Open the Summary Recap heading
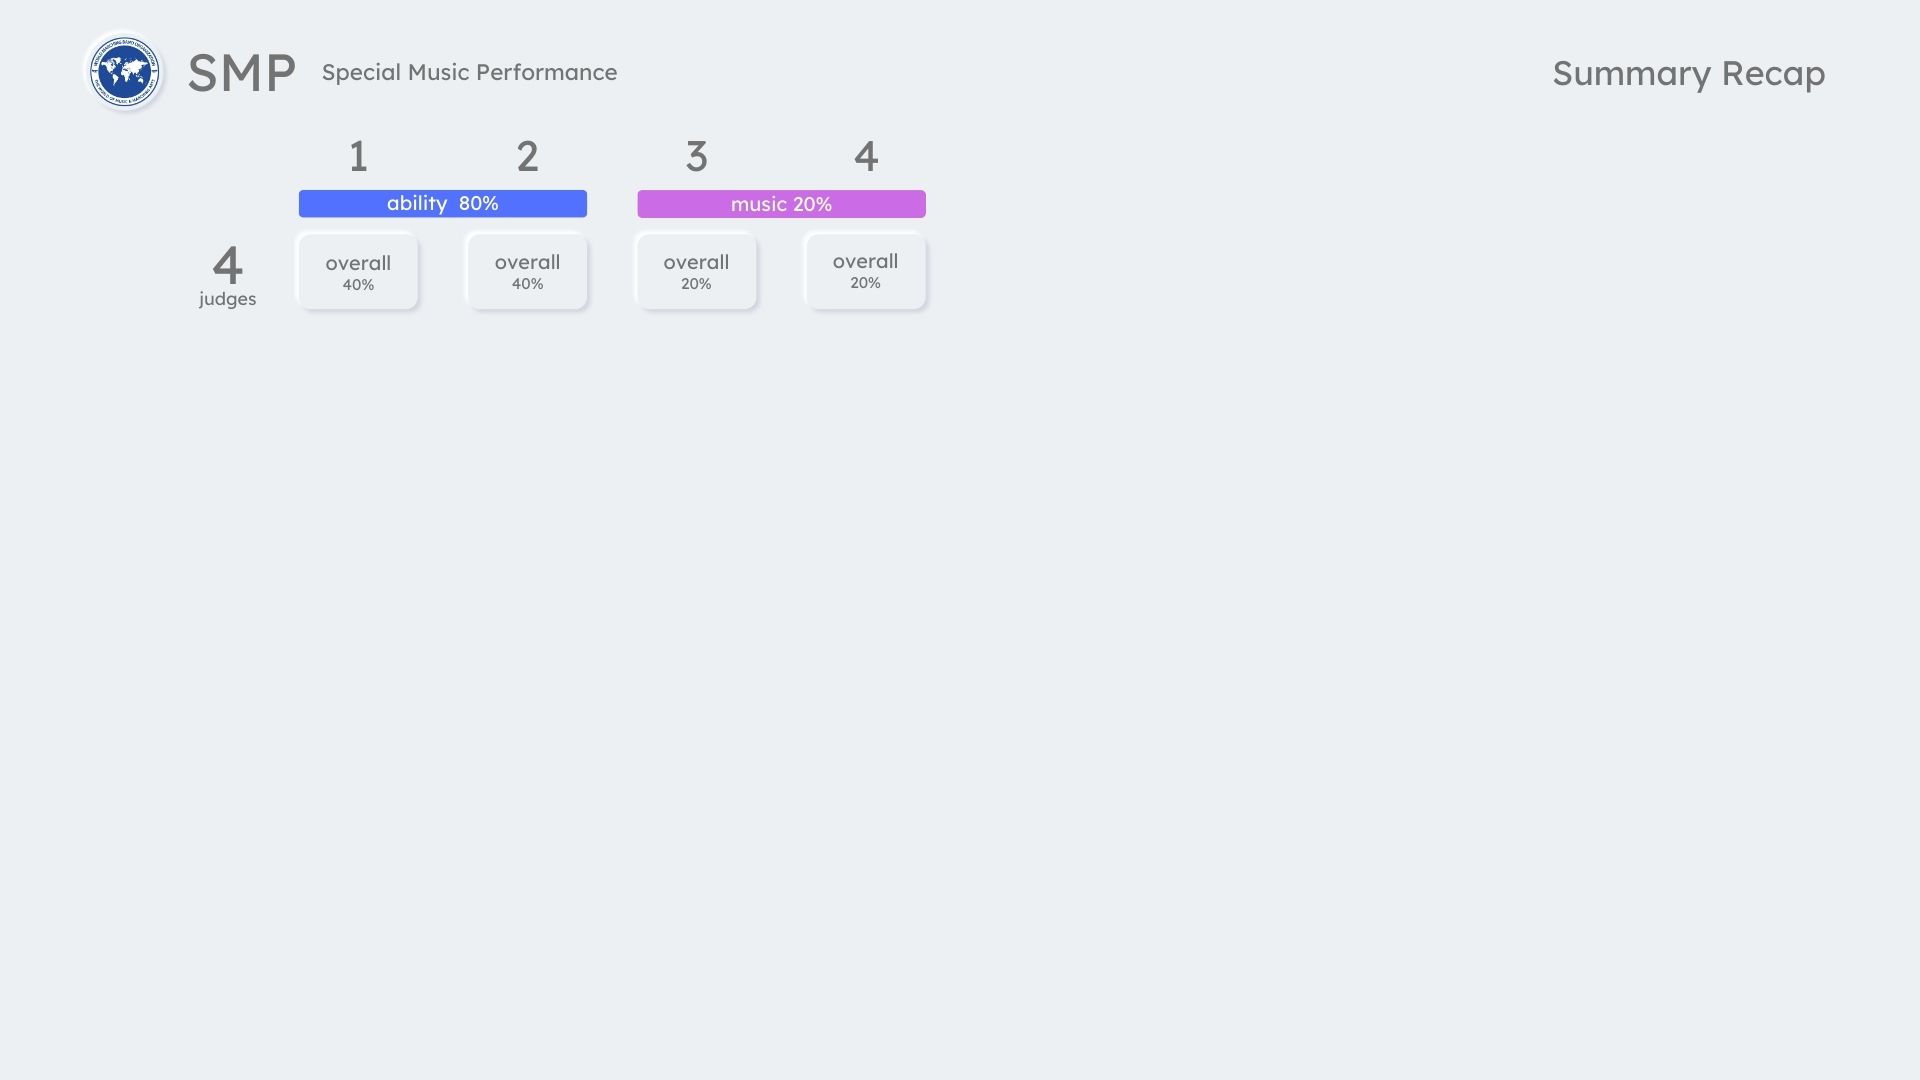The height and width of the screenshot is (1080, 1920). (x=1688, y=73)
